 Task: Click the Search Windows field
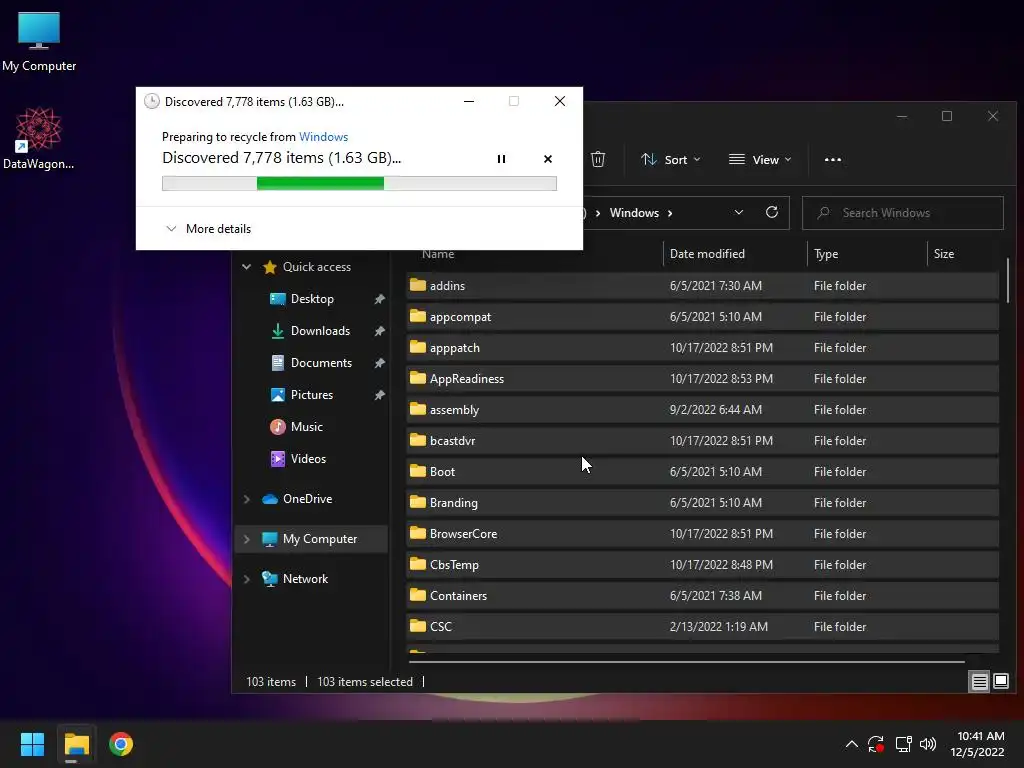[903, 213]
